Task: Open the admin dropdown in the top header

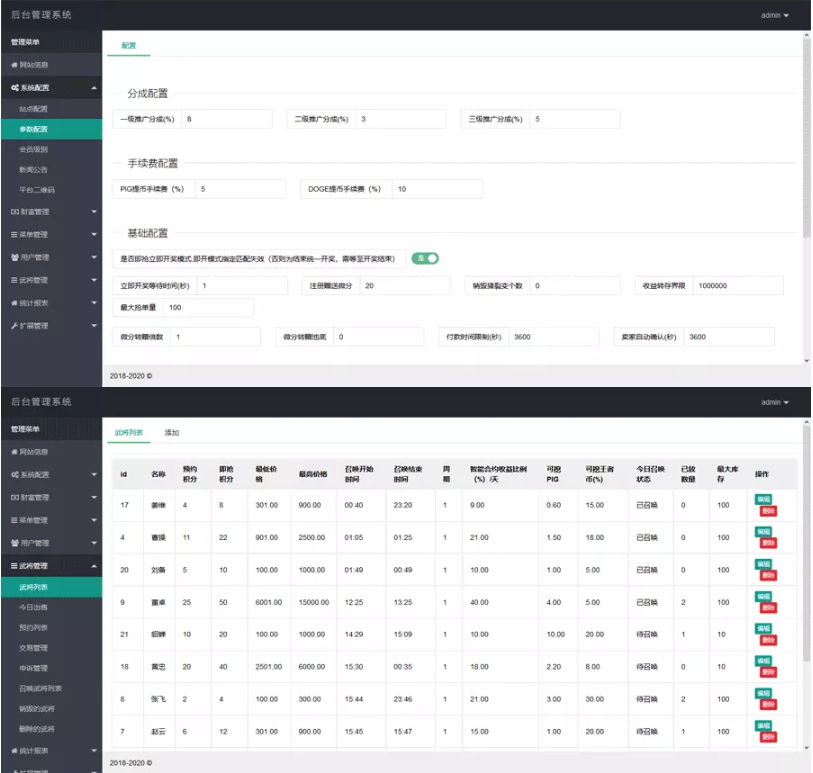Action: pos(774,16)
